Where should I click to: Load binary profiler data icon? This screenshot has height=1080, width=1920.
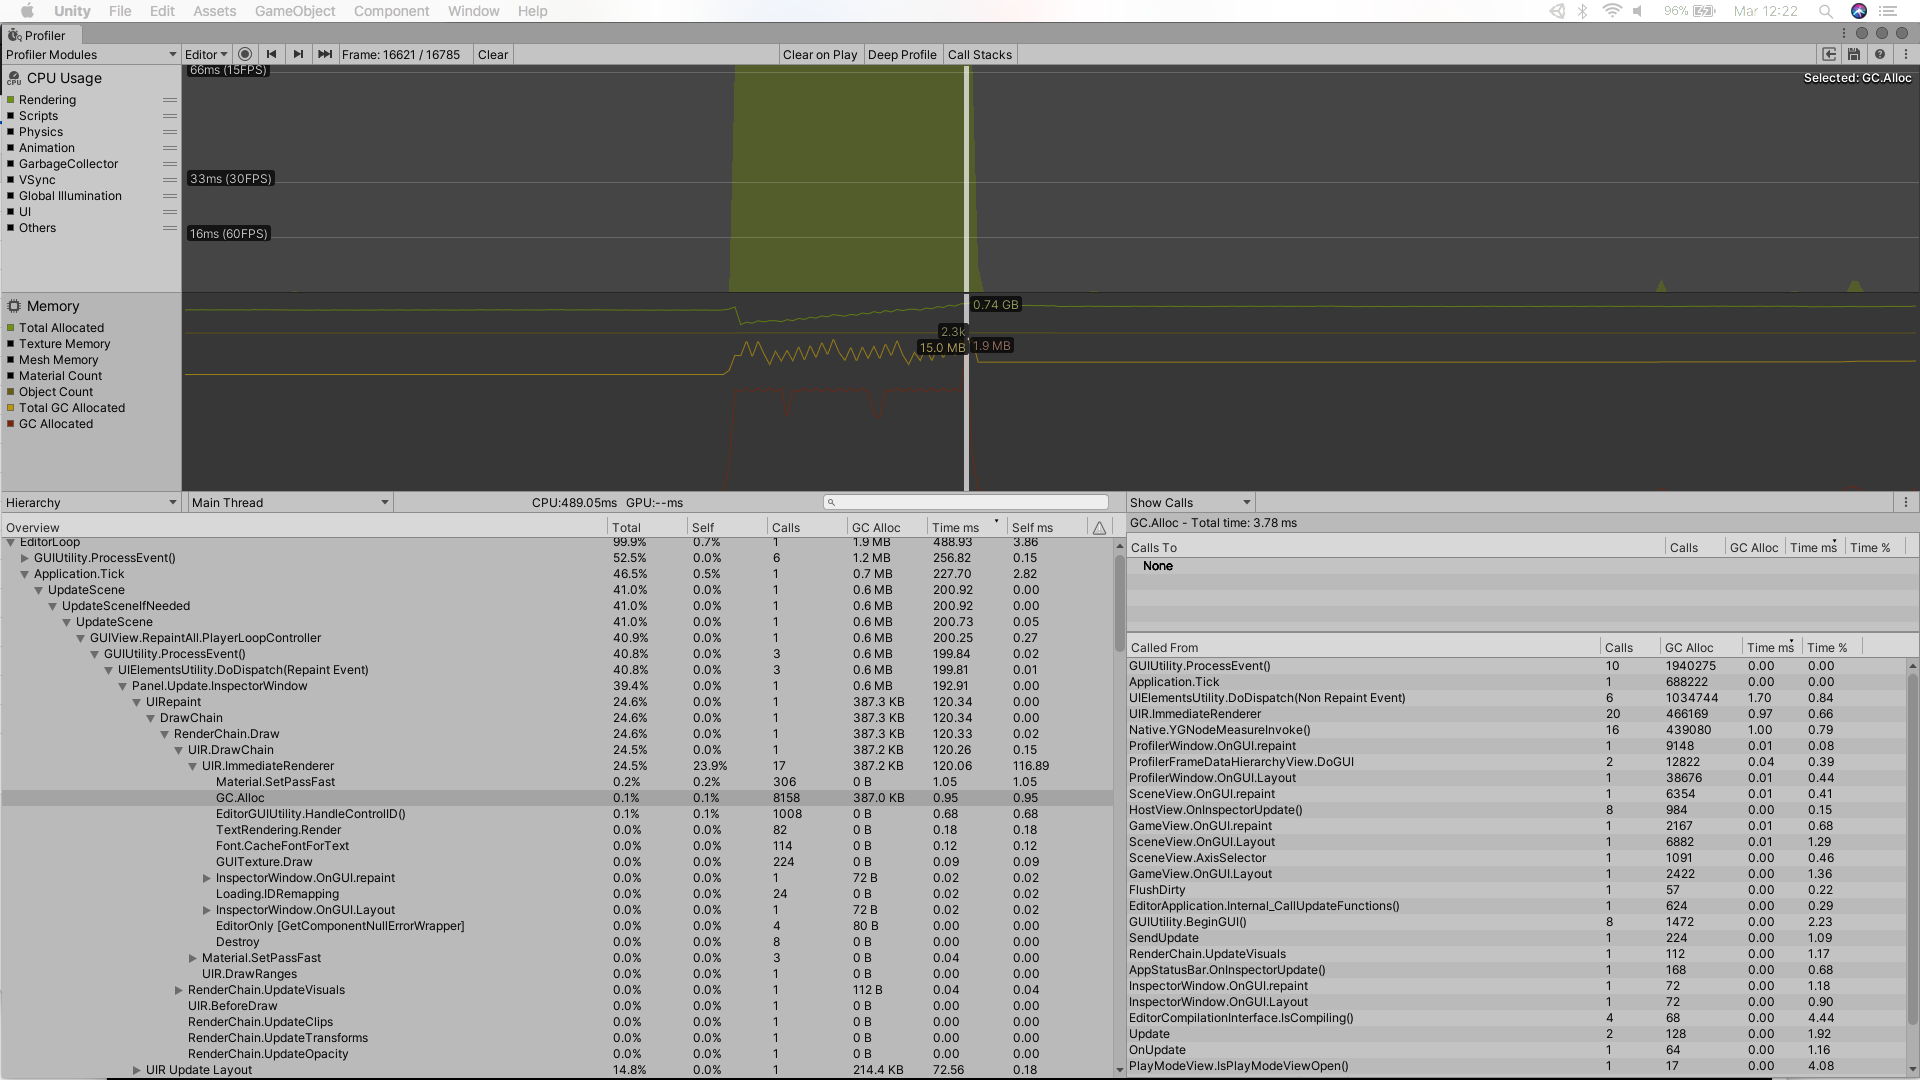point(1829,54)
